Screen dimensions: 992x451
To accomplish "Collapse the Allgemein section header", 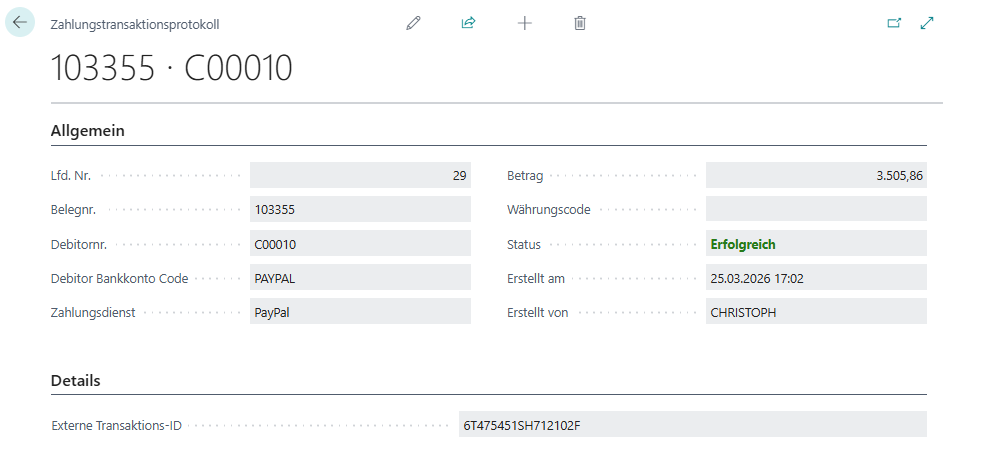I will point(88,131).
